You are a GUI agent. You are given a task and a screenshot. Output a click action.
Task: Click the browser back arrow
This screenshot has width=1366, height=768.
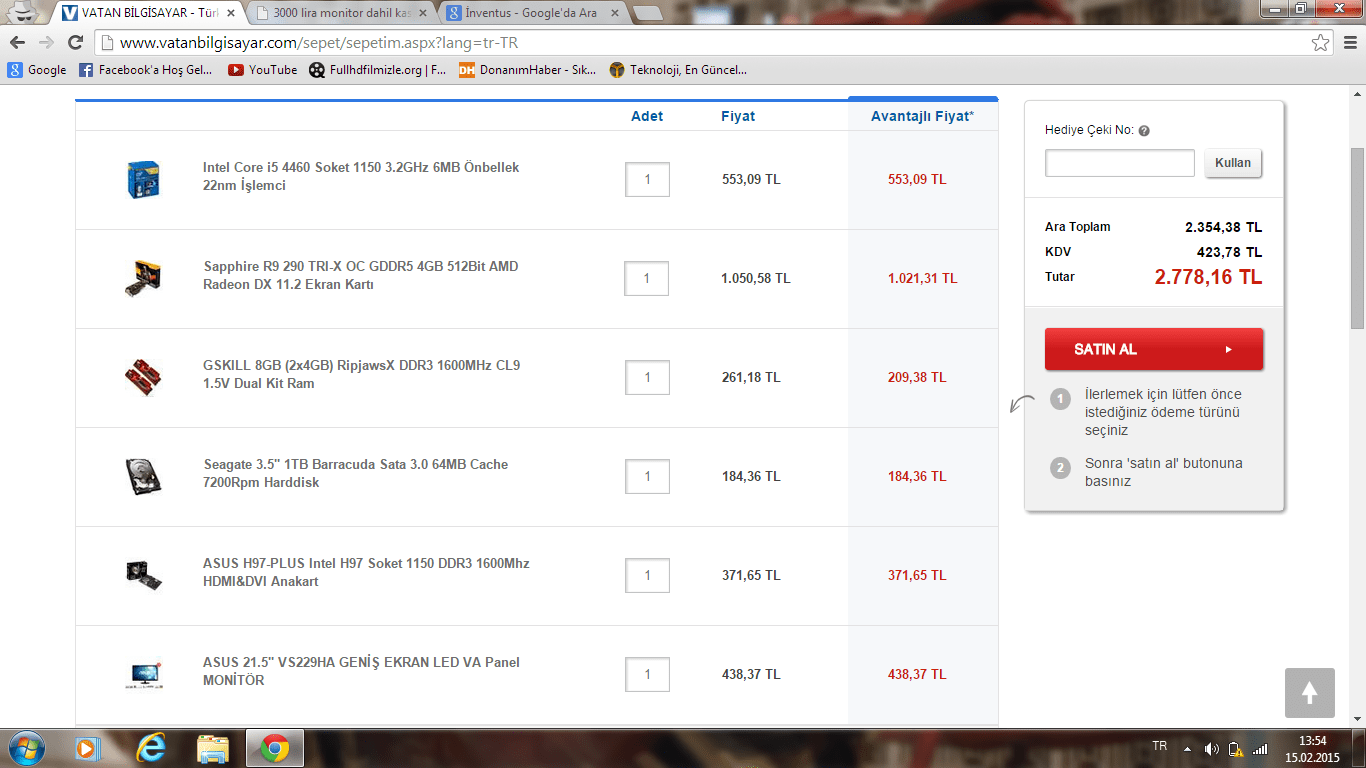point(17,43)
